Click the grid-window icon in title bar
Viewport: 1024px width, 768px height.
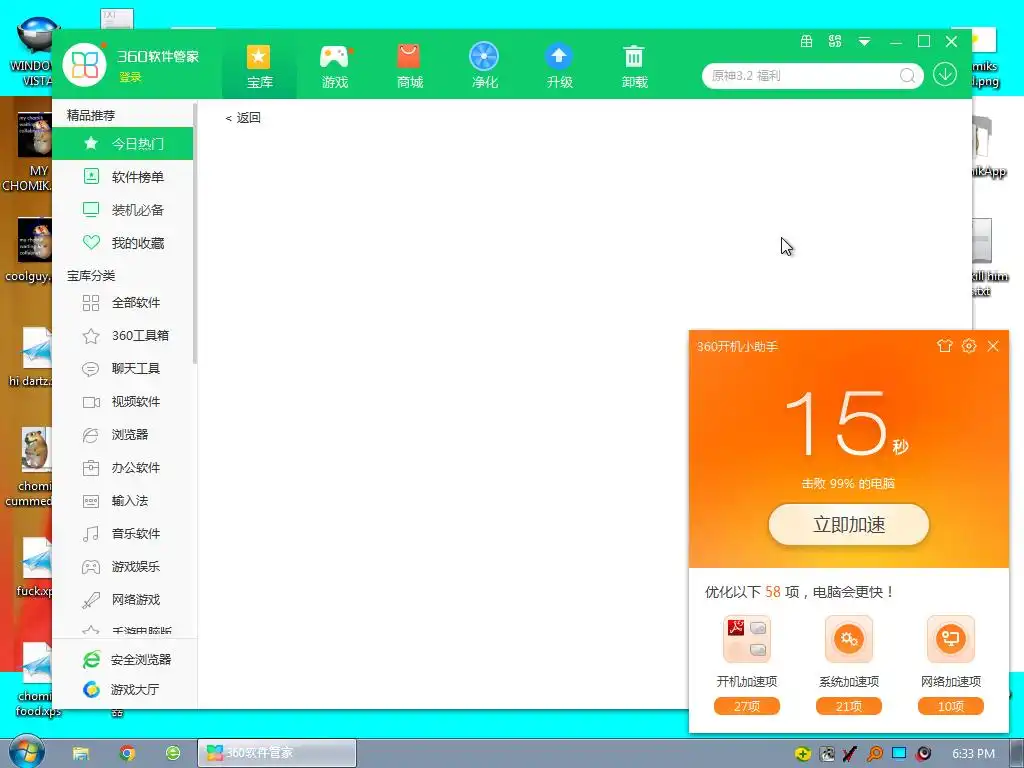coord(807,42)
